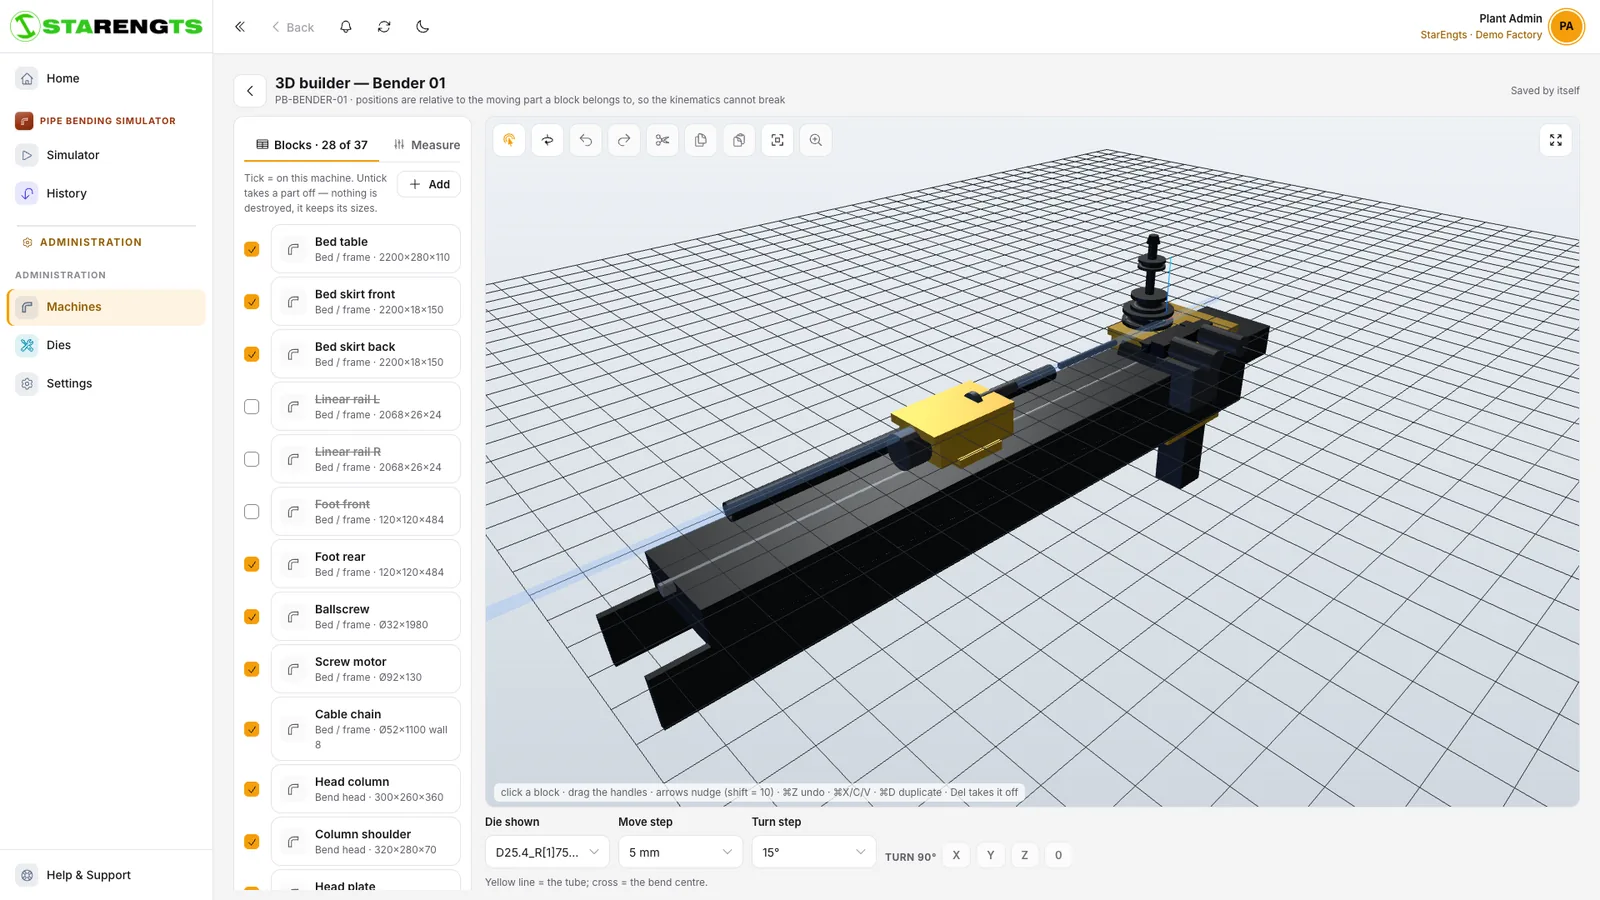The width and height of the screenshot is (1600, 900).
Task: Add a new block
Action: [x=429, y=184]
